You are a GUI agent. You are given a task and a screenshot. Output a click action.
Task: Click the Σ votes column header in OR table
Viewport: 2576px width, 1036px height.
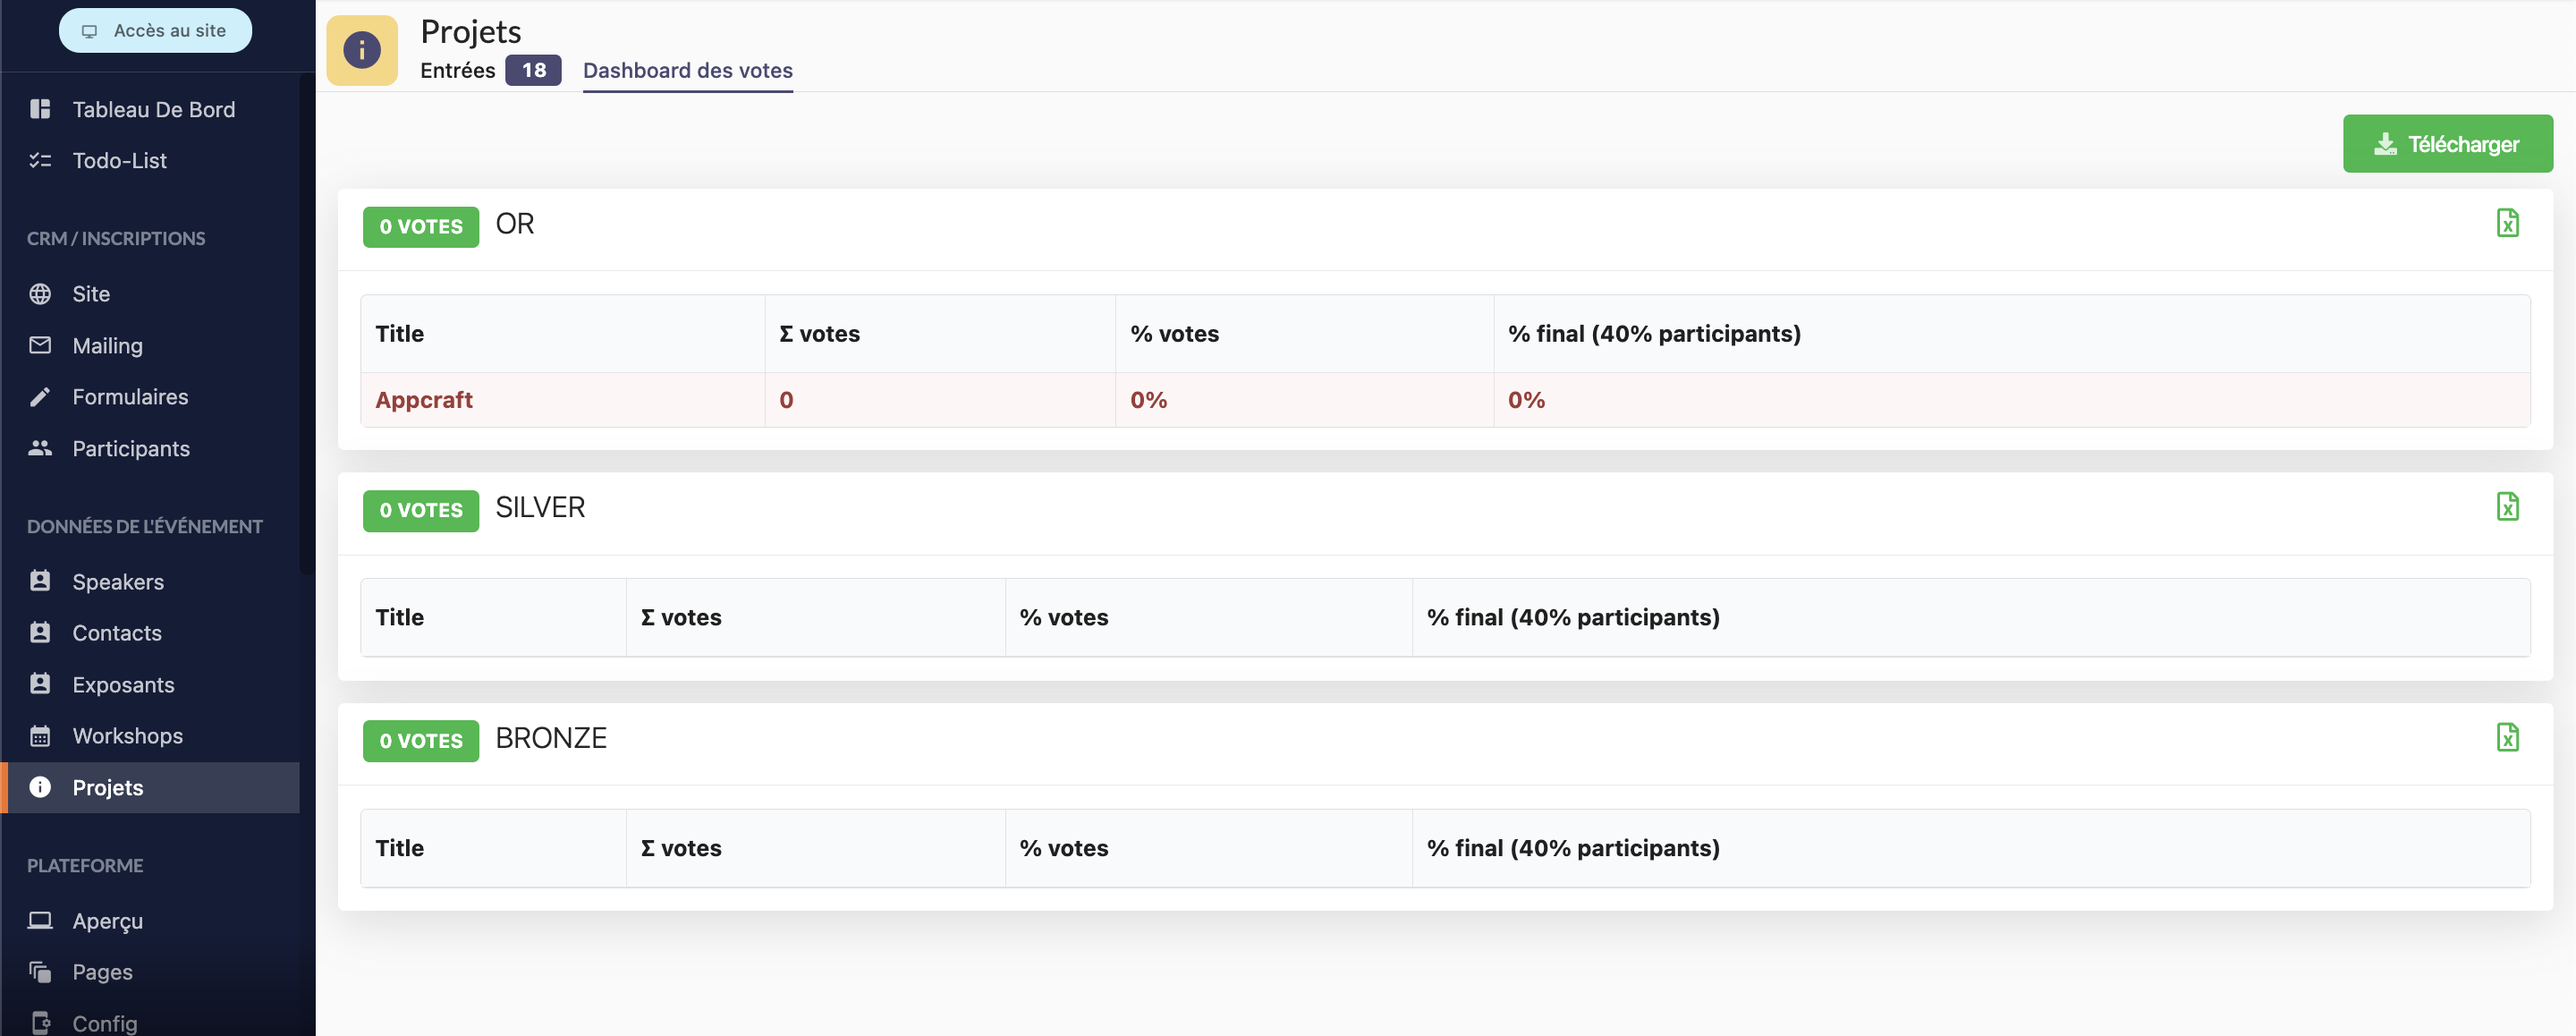click(819, 334)
